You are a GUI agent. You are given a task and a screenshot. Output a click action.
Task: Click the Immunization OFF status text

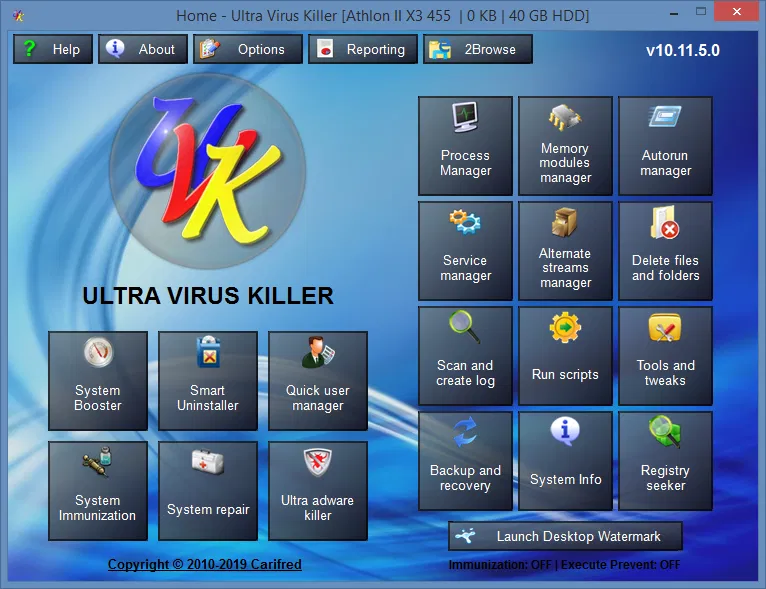pos(500,565)
